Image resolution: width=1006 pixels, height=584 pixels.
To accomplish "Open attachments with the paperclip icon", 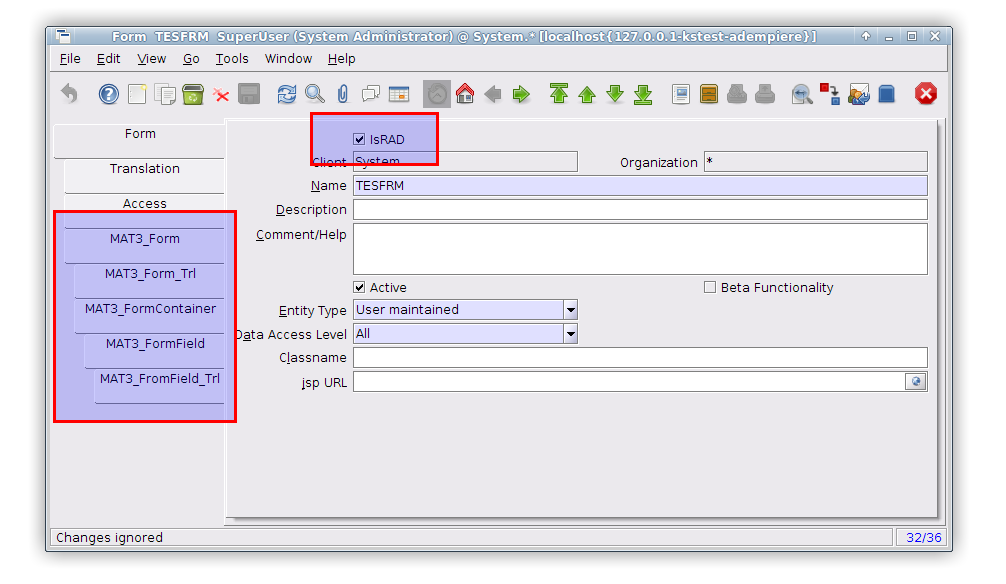I will (343, 94).
